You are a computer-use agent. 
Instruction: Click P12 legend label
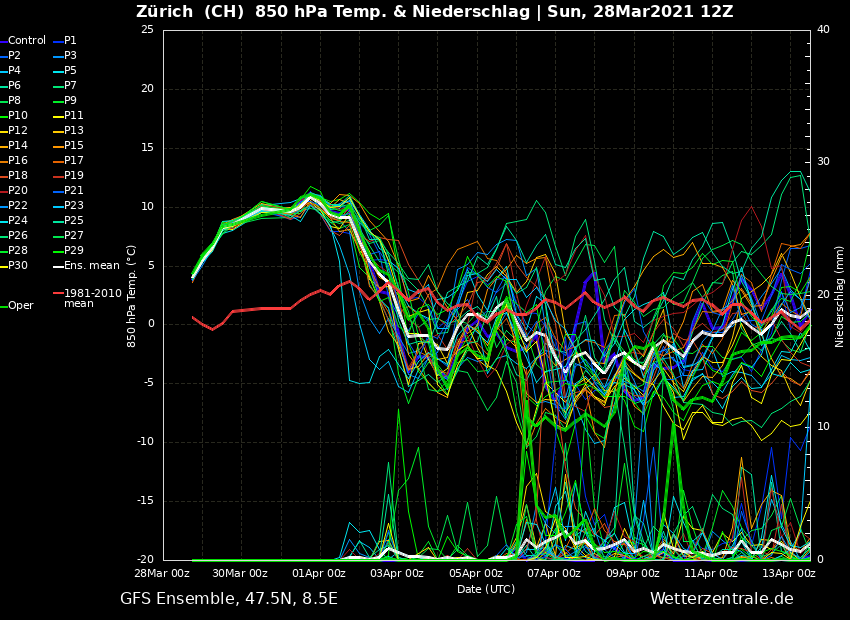(18, 131)
